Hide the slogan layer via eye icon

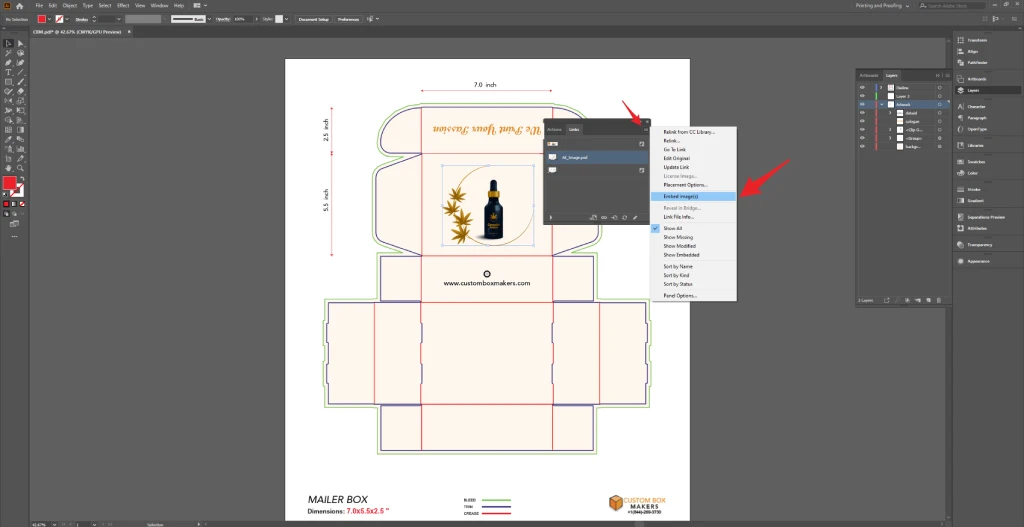click(x=861, y=121)
